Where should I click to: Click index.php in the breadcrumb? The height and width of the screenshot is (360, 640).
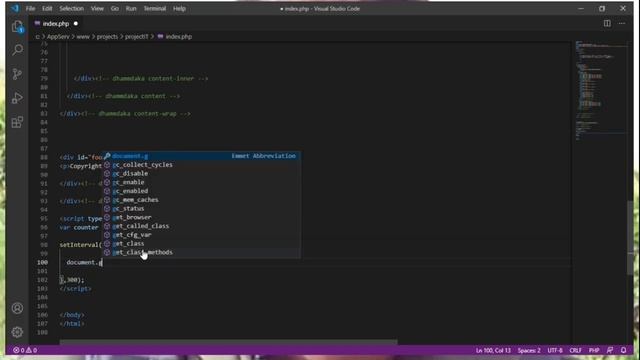tap(178, 37)
